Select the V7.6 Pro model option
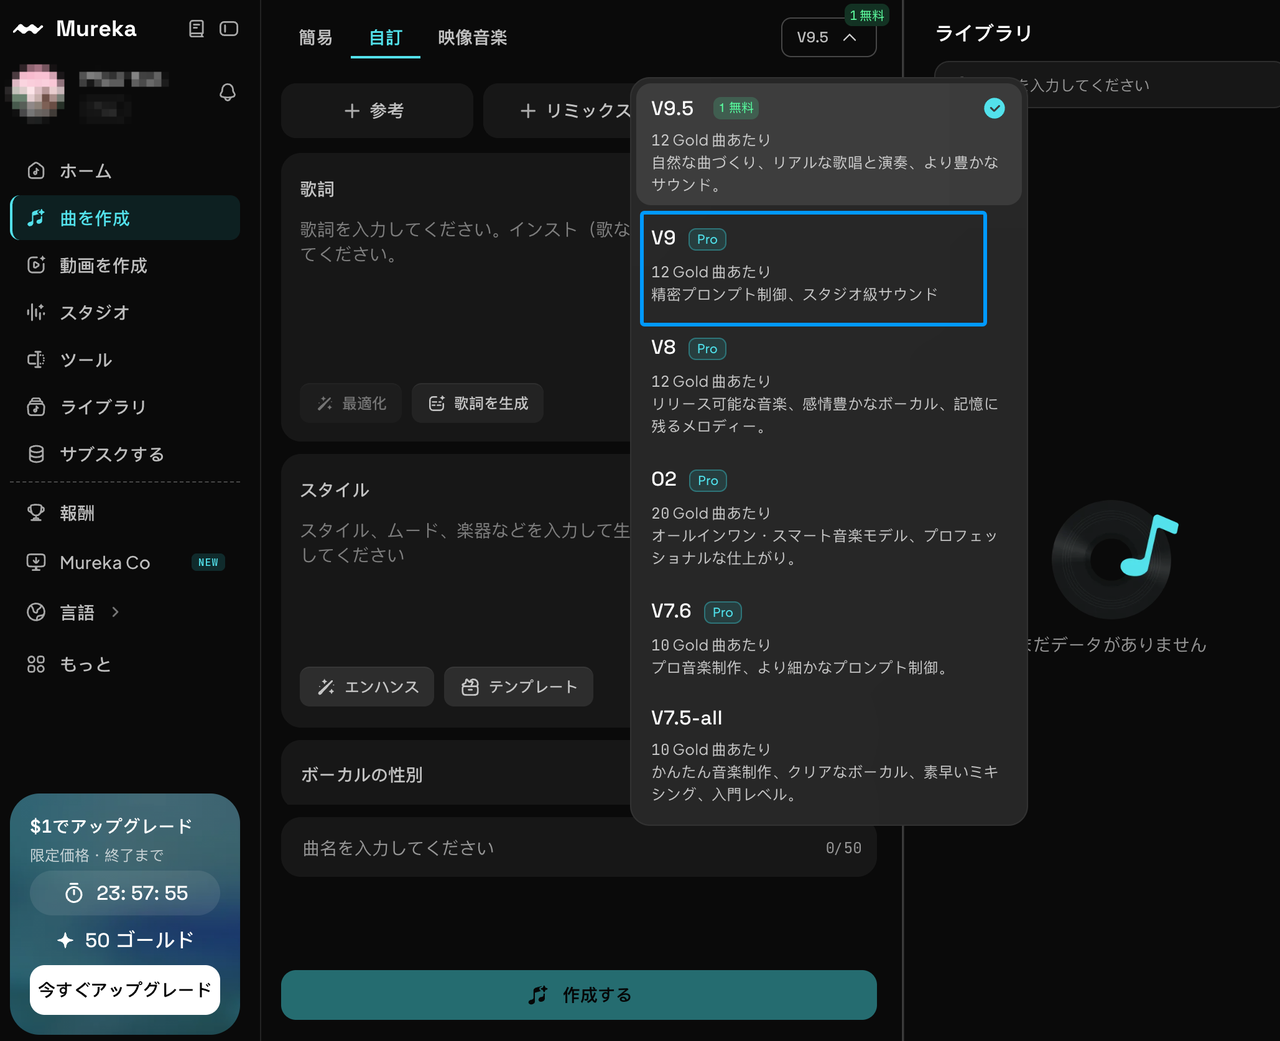Screen dimensions: 1280x1041 [x=829, y=638]
